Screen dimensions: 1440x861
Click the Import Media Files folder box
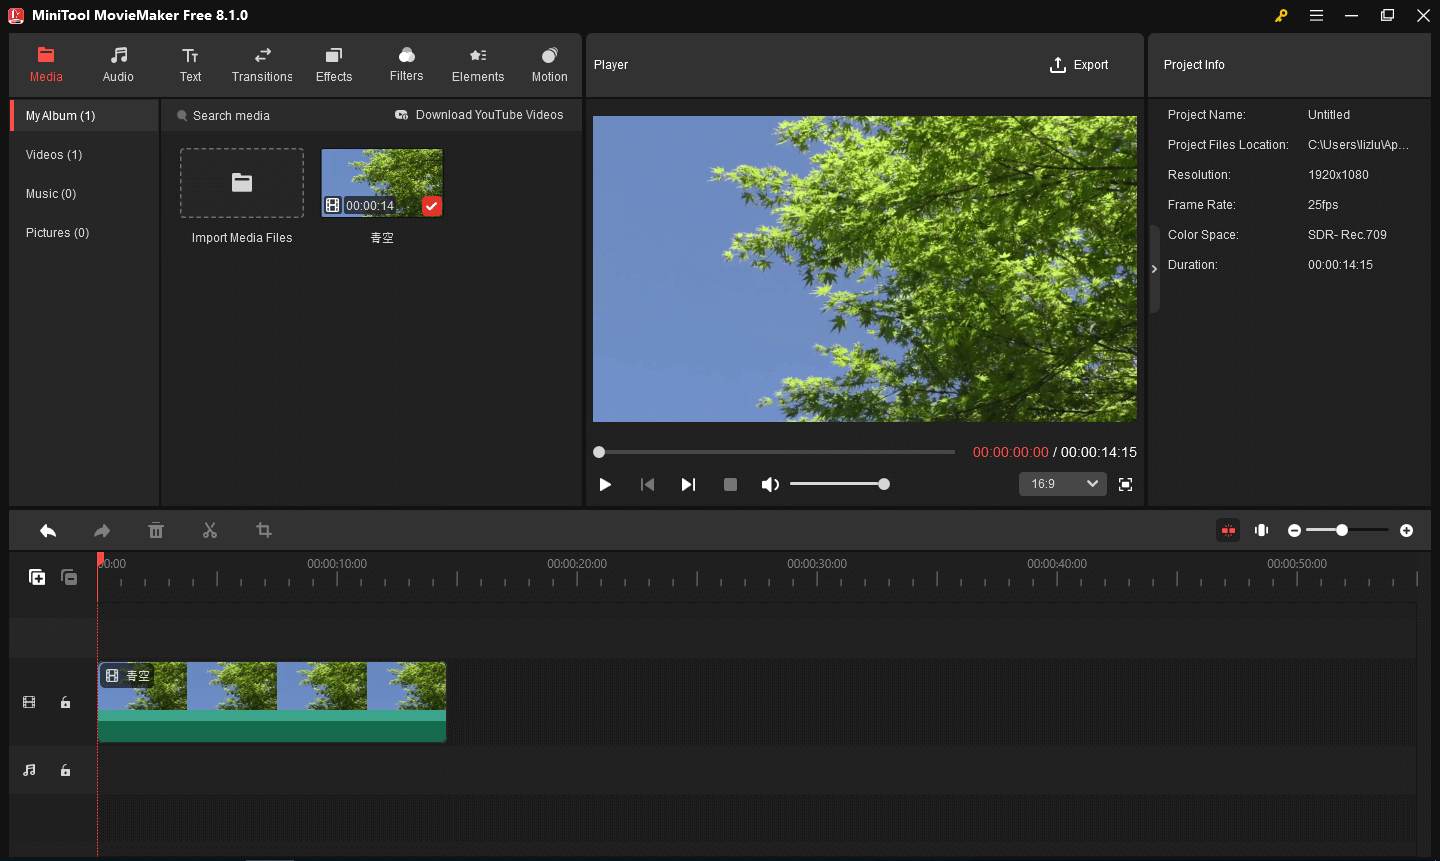pos(242,183)
